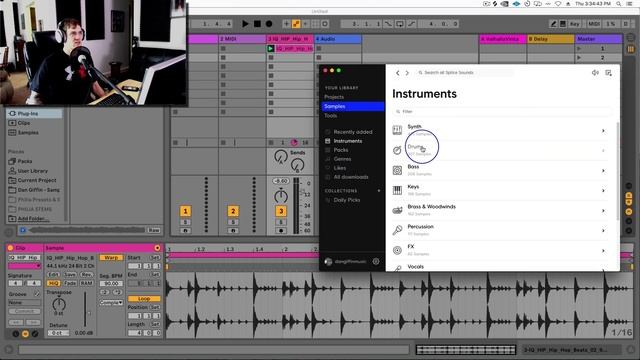
Task: Open the Synth category icon in Splice
Action: 397,130
